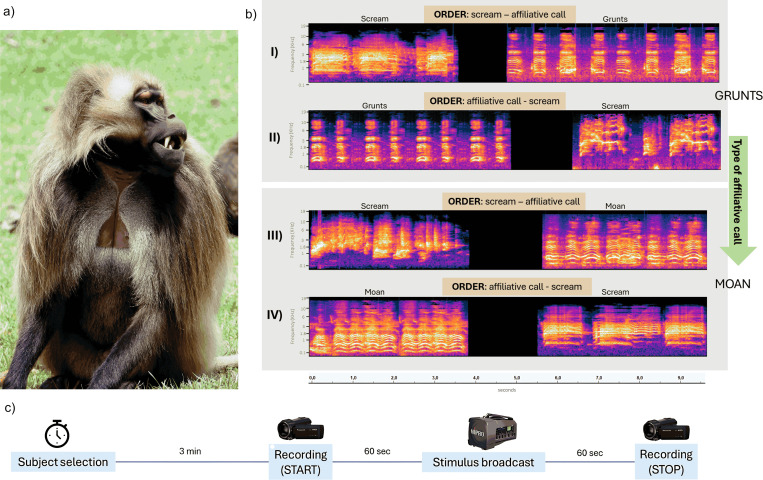Click the panel label b)

251,15
